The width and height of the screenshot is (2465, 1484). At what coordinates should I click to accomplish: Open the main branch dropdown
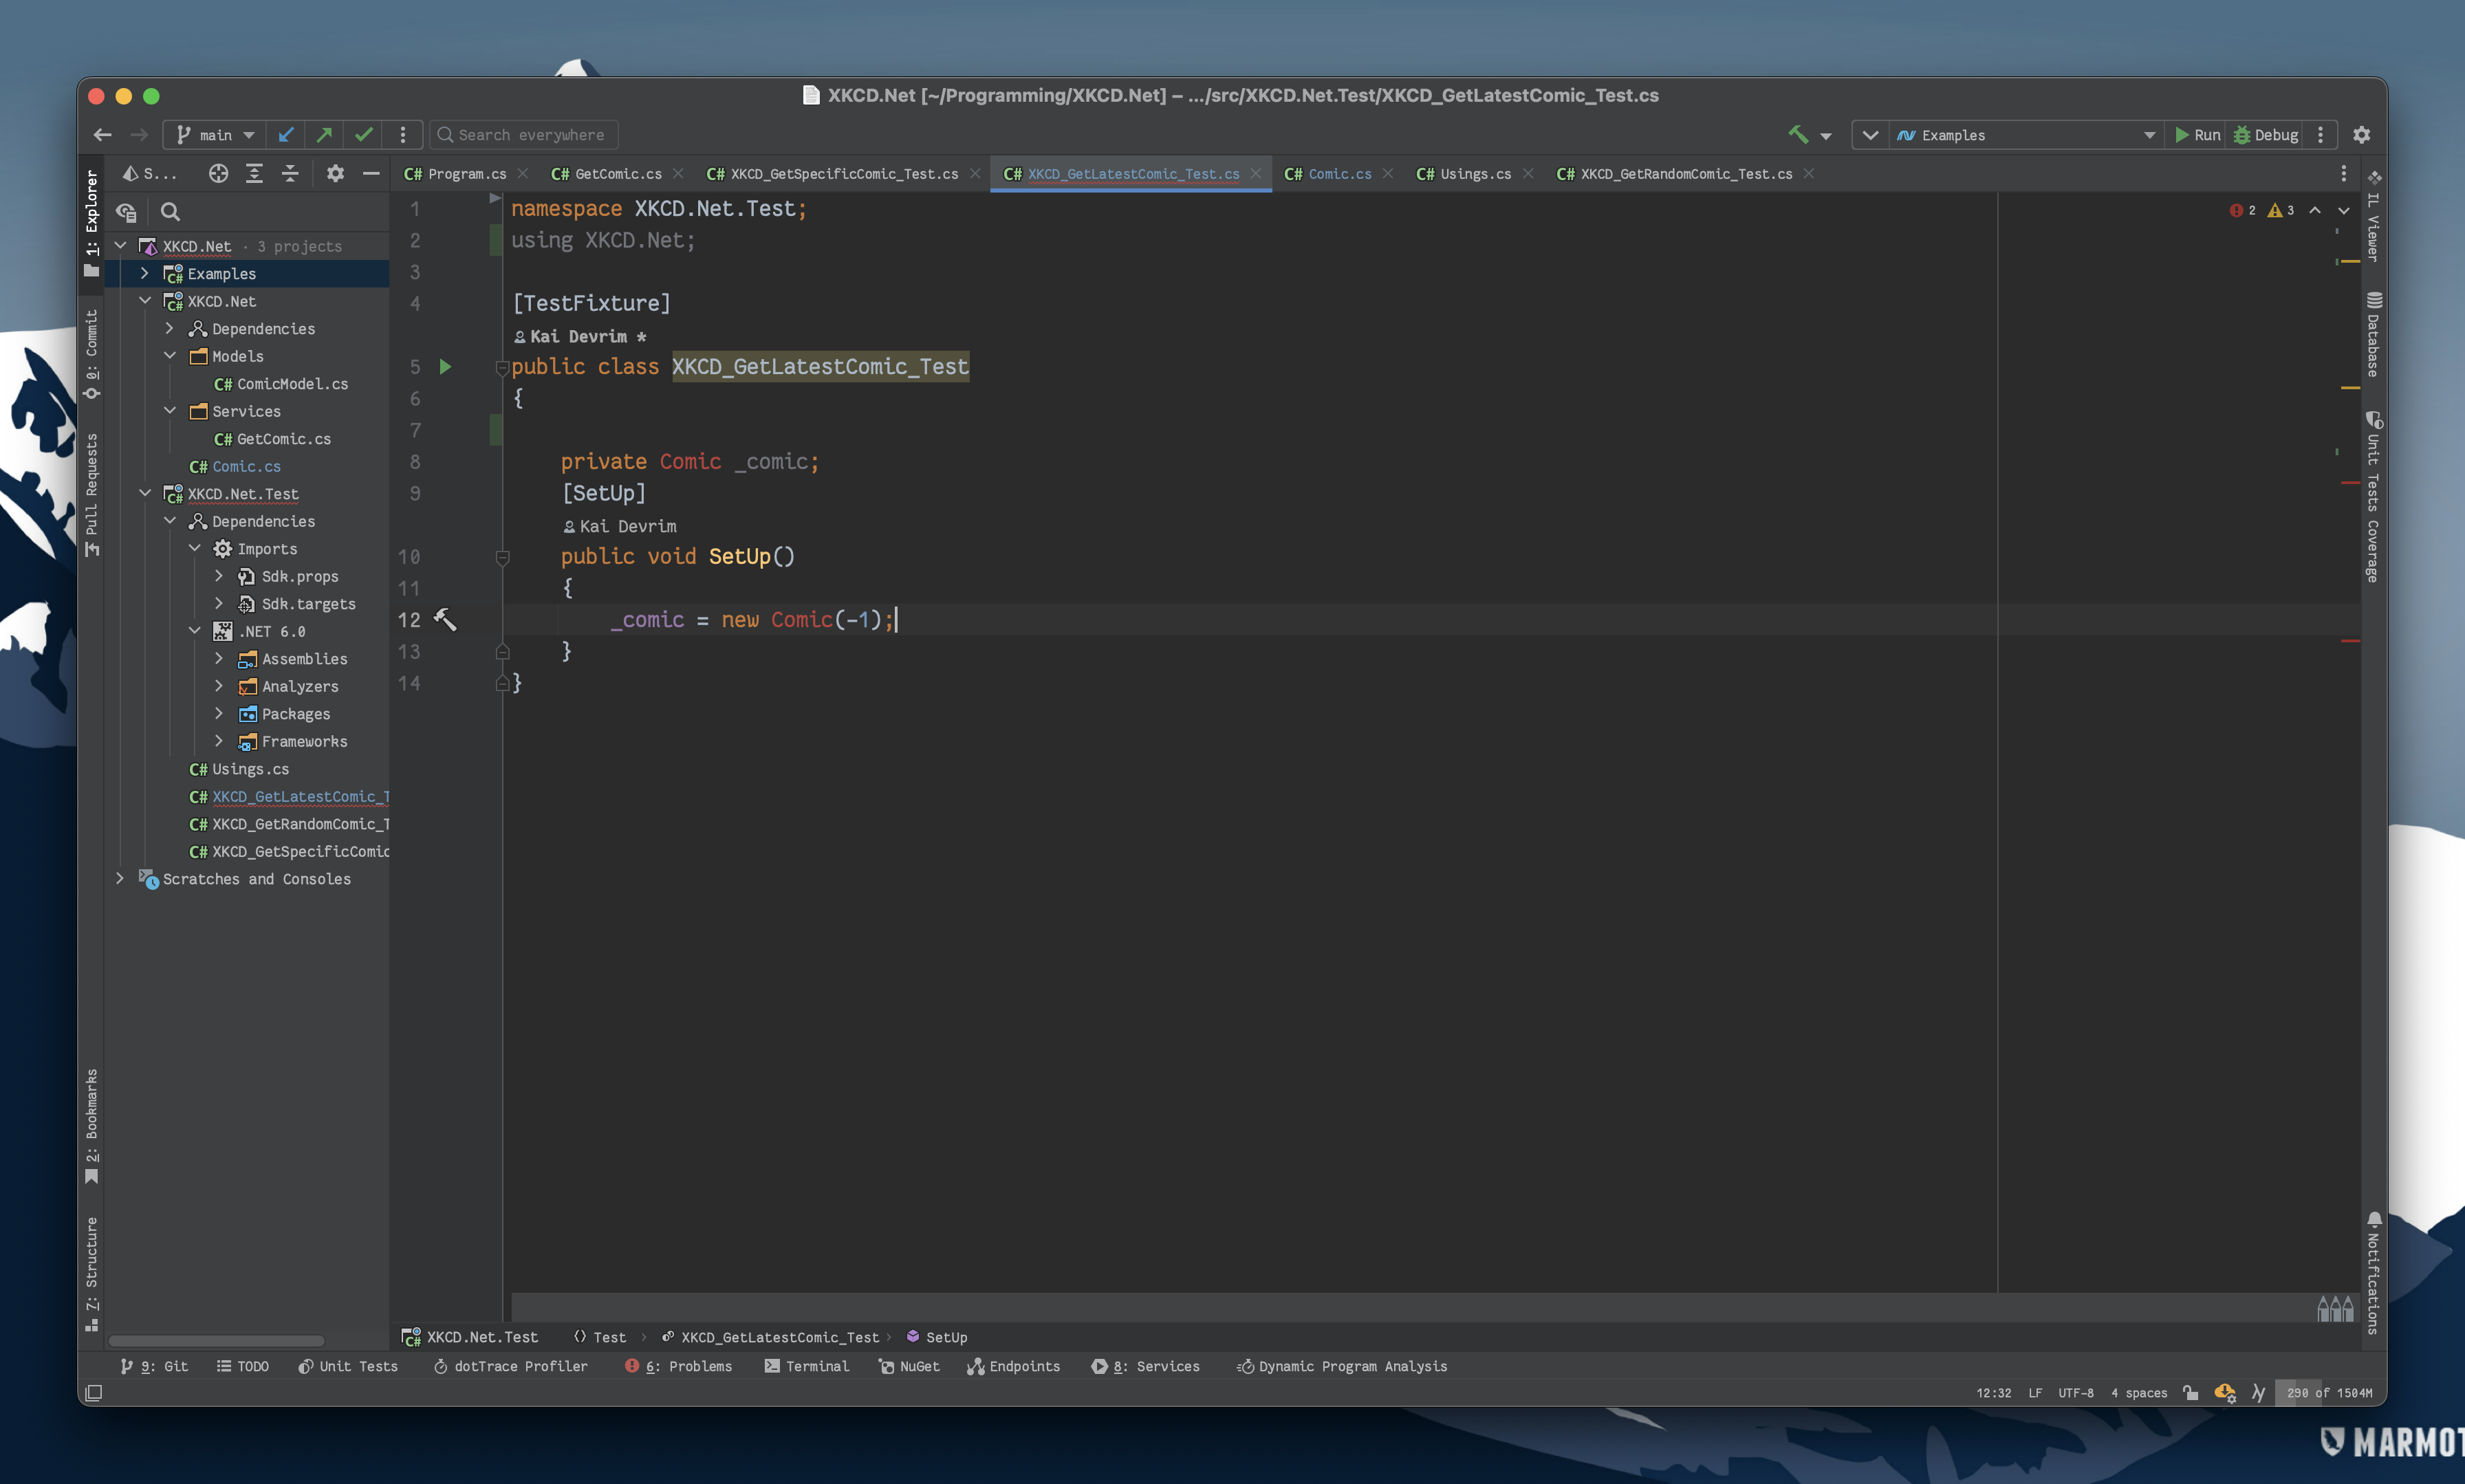(216, 134)
